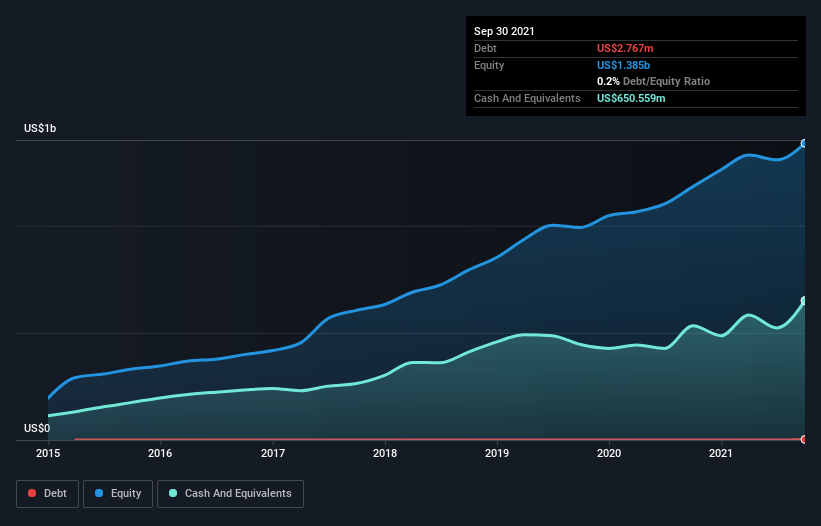Select the blue Equity endpoint marker
This screenshot has height=526, width=821.
pos(804,143)
